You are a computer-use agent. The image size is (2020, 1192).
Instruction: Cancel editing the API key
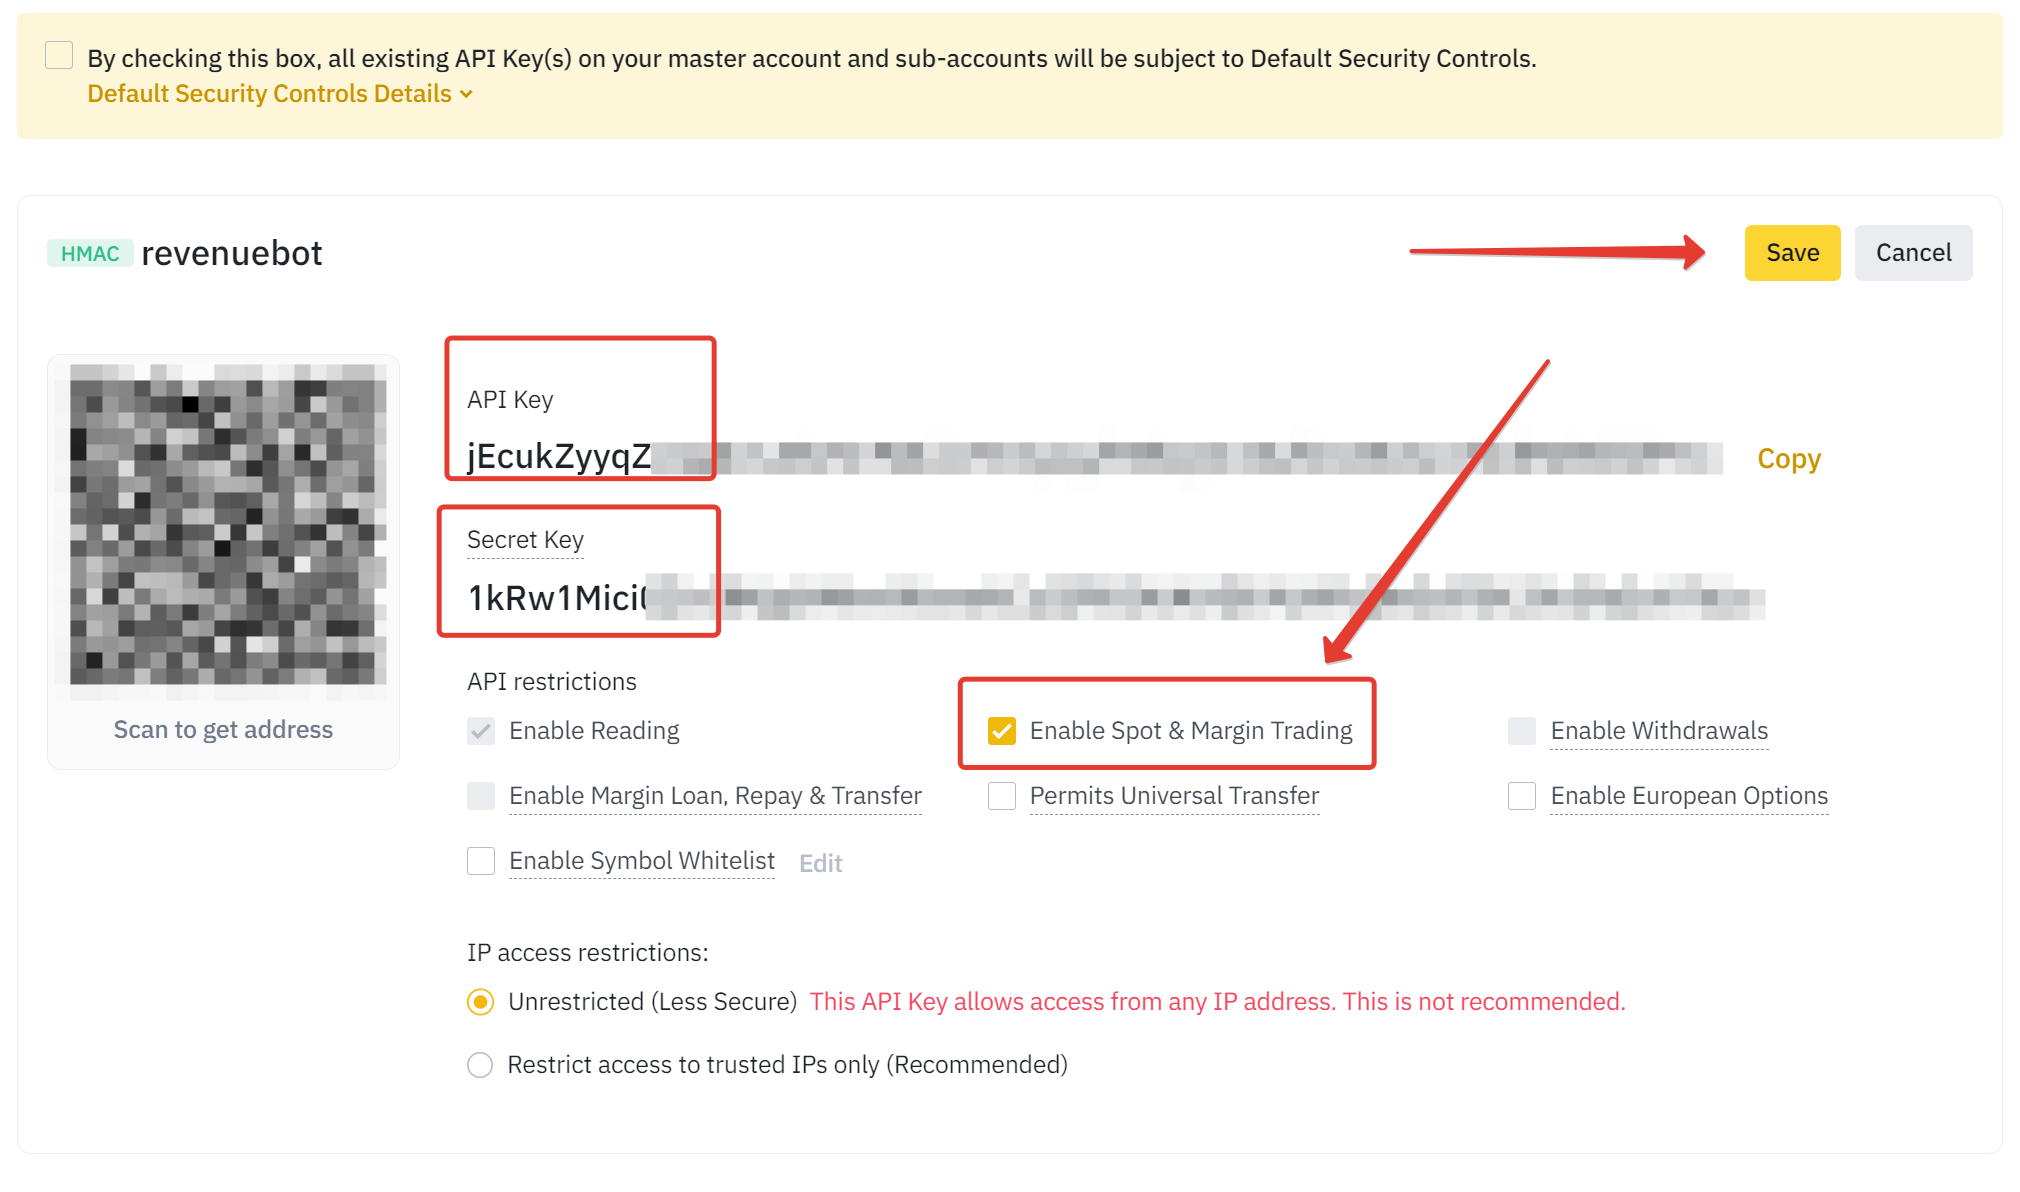(1913, 253)
